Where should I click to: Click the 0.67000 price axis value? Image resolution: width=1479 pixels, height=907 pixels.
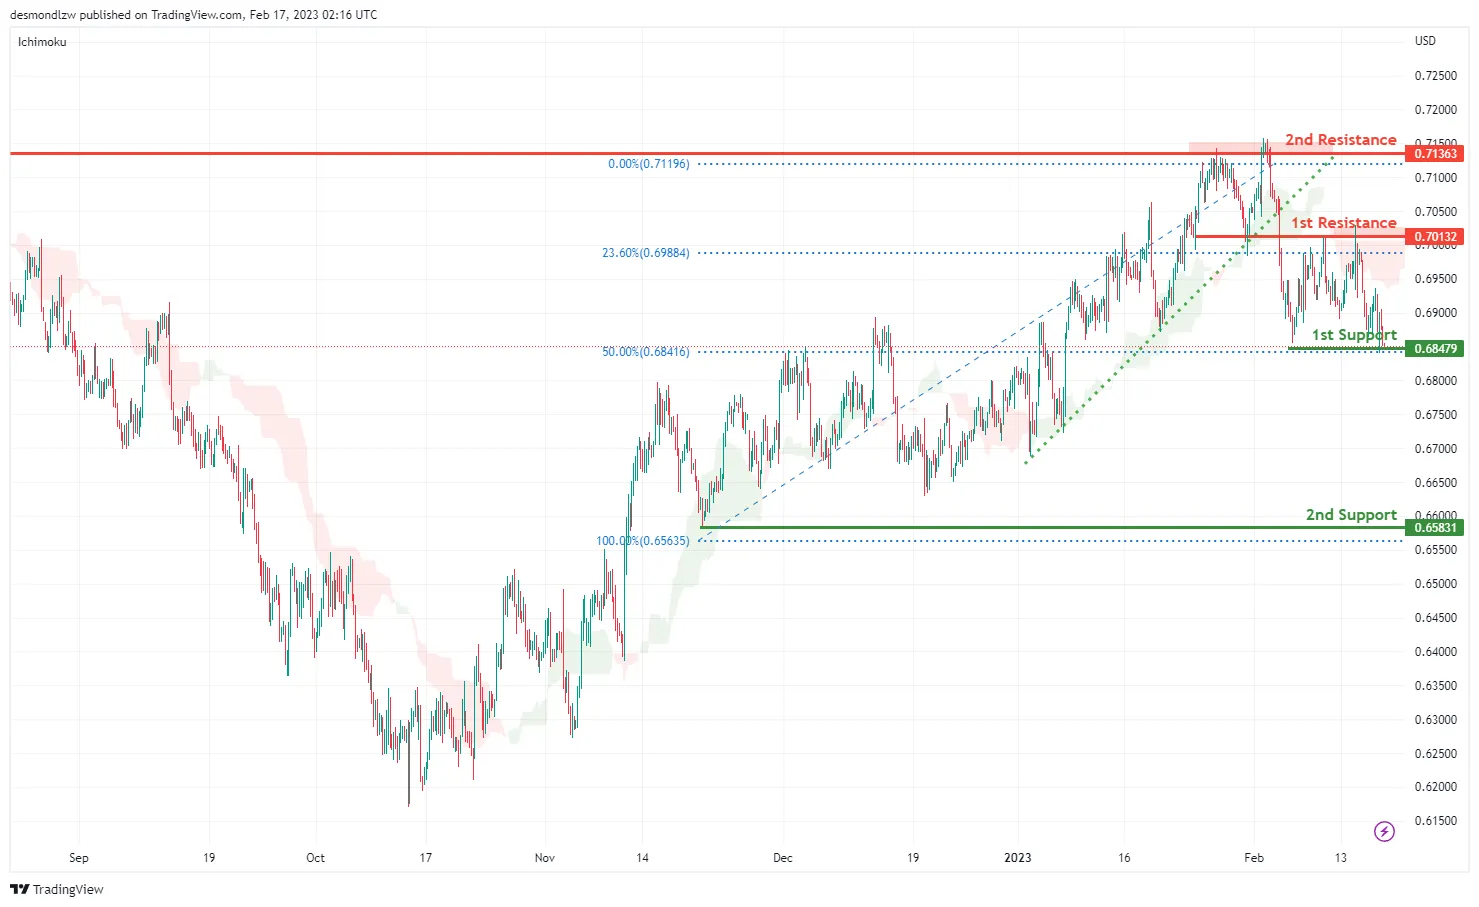click(1436, 449)
